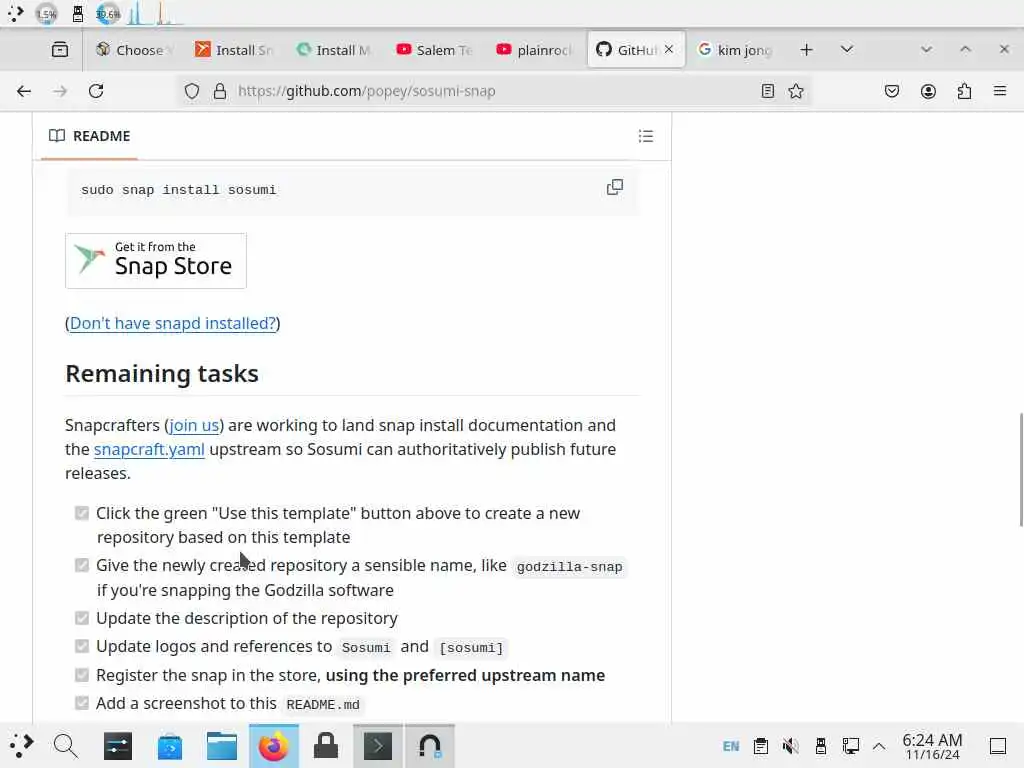Save page to Pocket

(891, 91)
